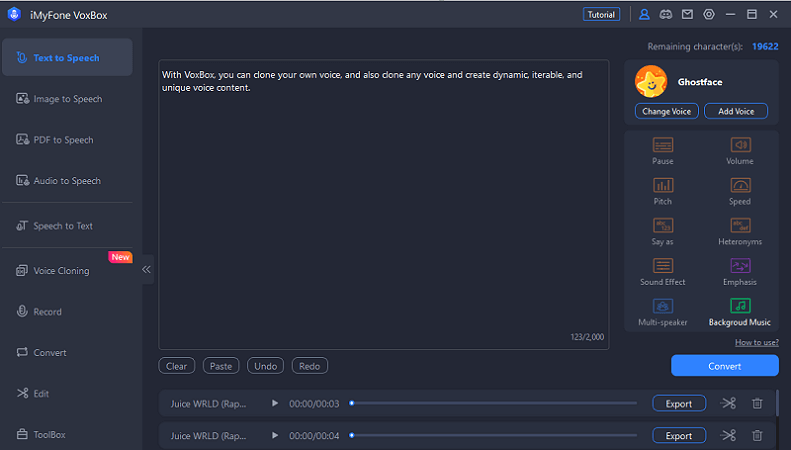
Task: Click the Redo button
Action: 310,366
